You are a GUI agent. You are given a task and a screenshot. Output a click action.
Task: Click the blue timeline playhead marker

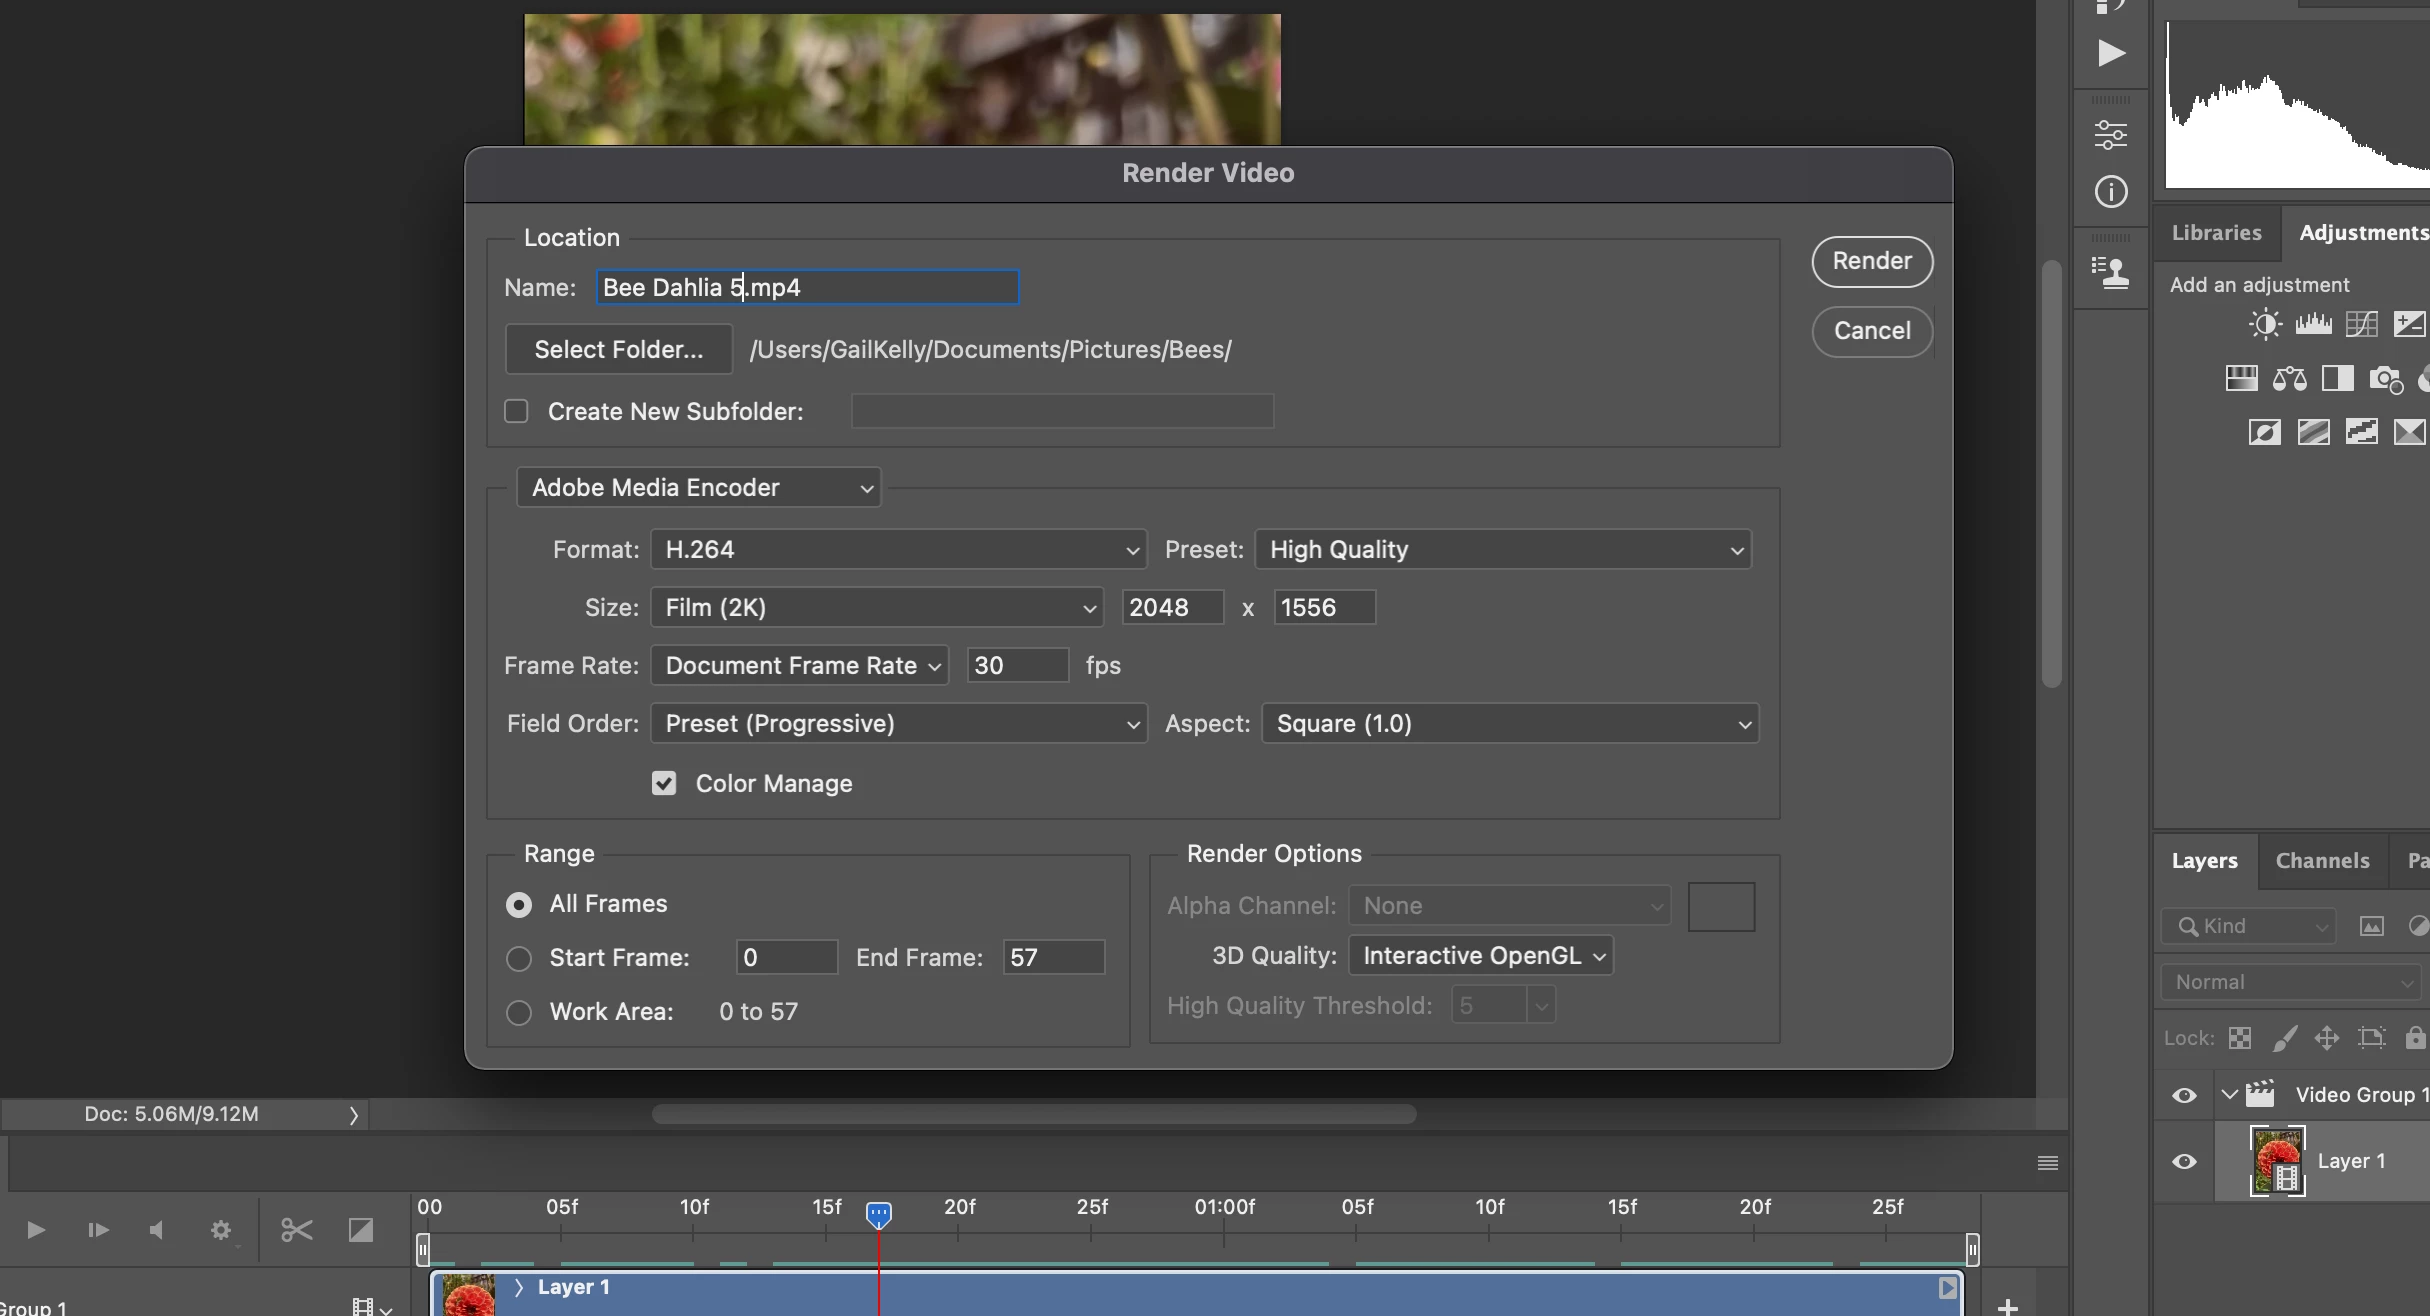(878, 1214)
